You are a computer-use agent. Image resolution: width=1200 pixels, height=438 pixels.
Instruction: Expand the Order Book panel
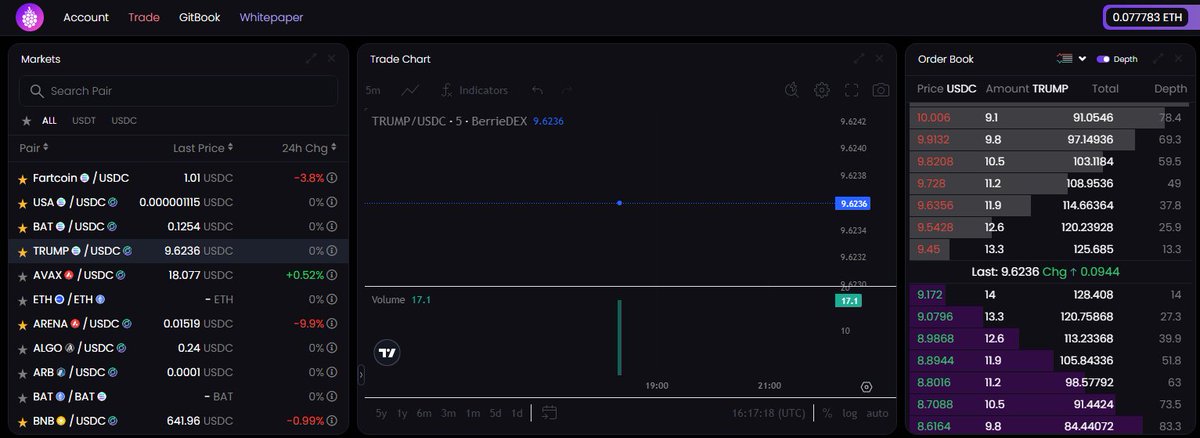pyautogui.click(x=1157, y=59)
